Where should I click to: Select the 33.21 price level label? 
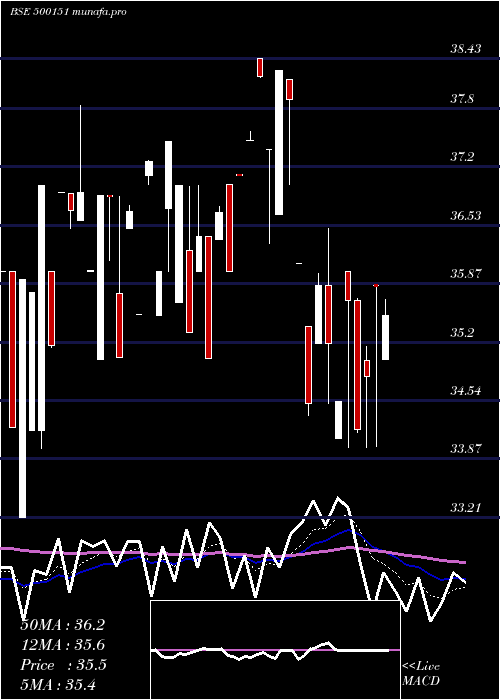pyautogui.click(x=466, y=508)
